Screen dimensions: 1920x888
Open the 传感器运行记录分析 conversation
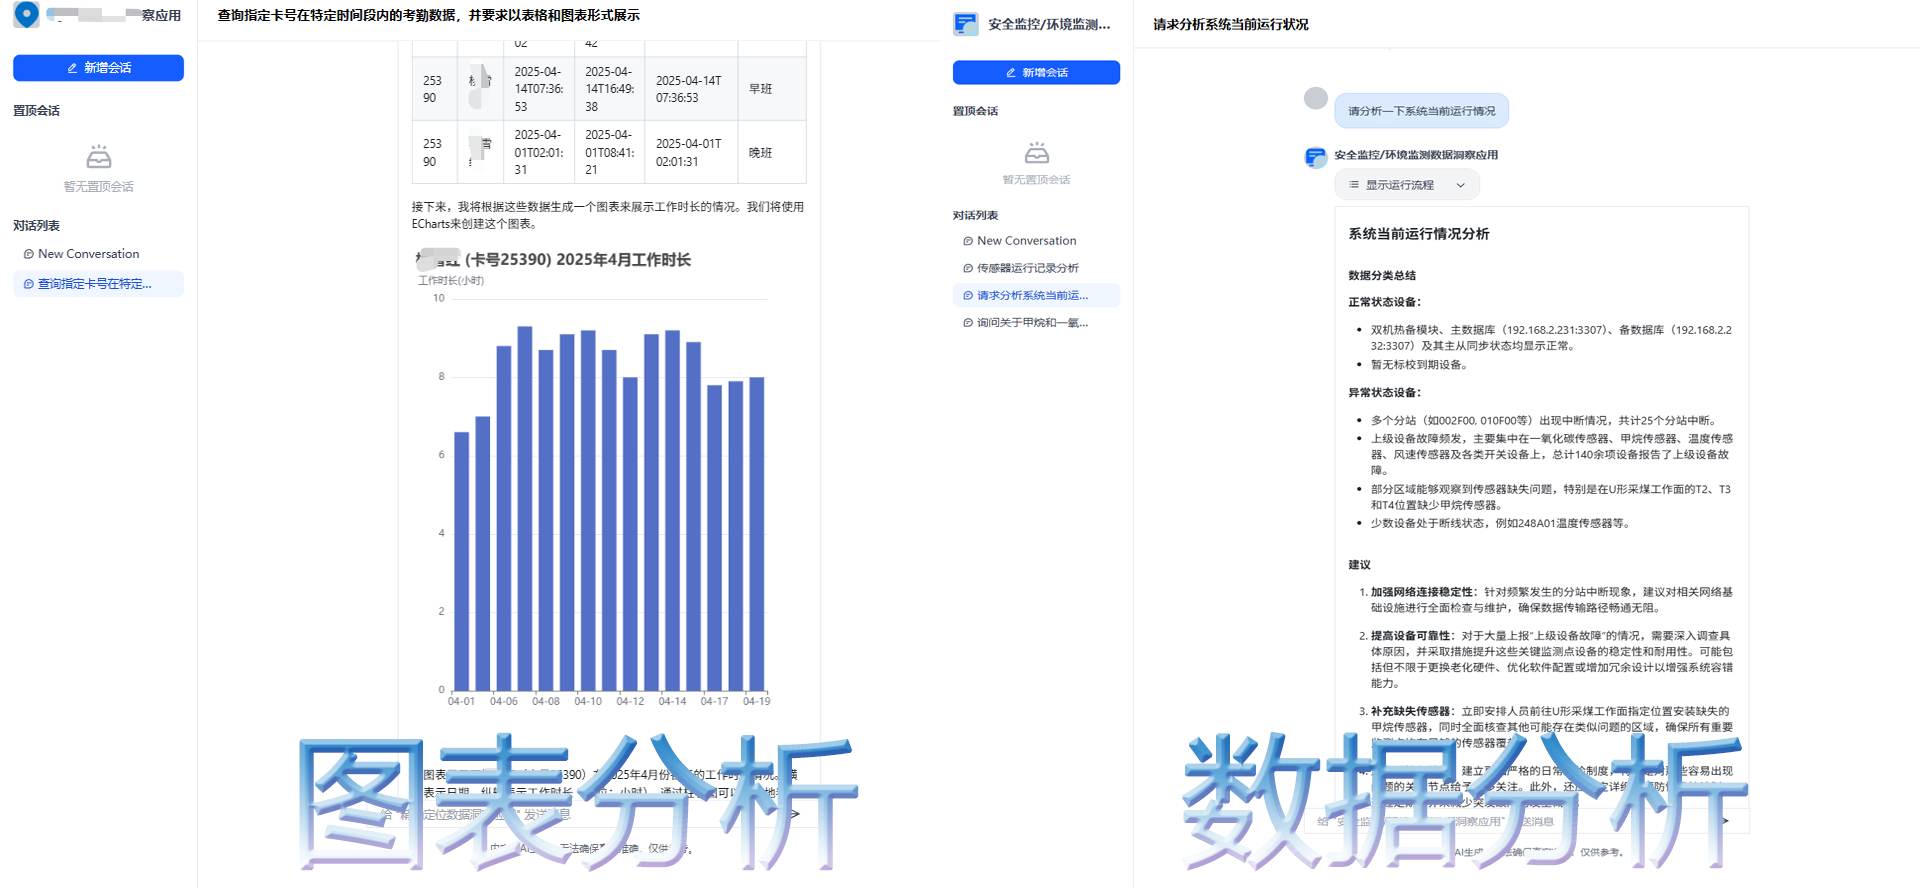(1027, 268)
